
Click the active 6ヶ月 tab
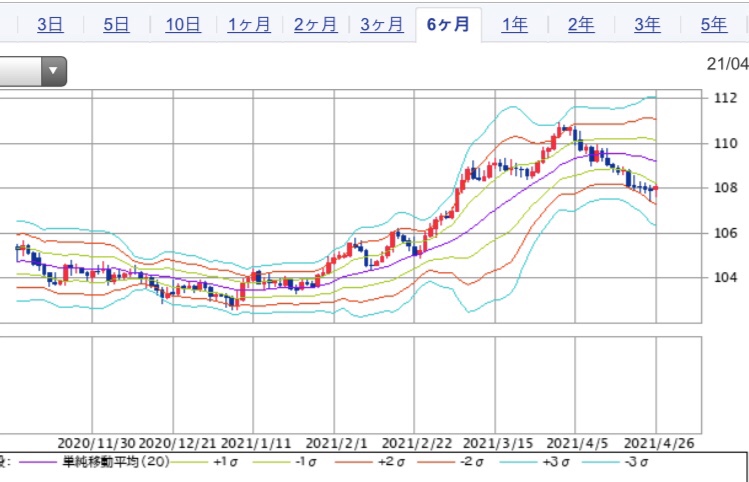tap(448, 24)
